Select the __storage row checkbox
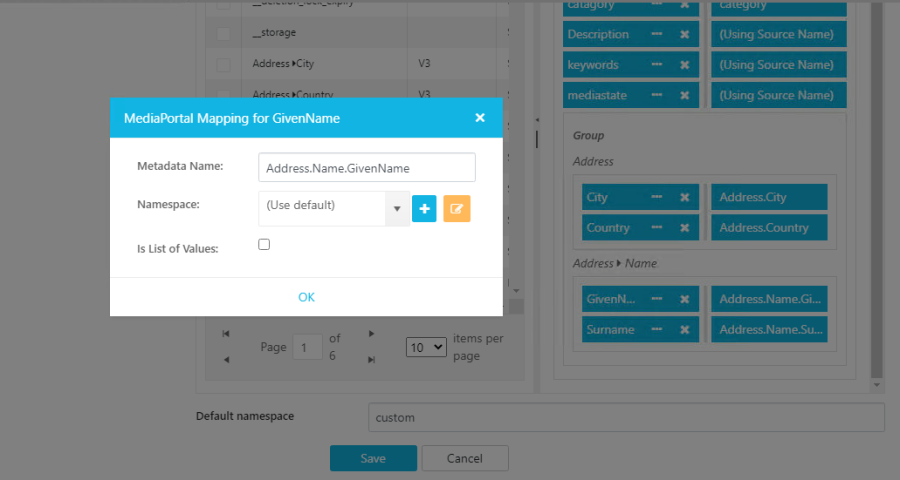Screen dimensions: 900x480 click(223, 33)
